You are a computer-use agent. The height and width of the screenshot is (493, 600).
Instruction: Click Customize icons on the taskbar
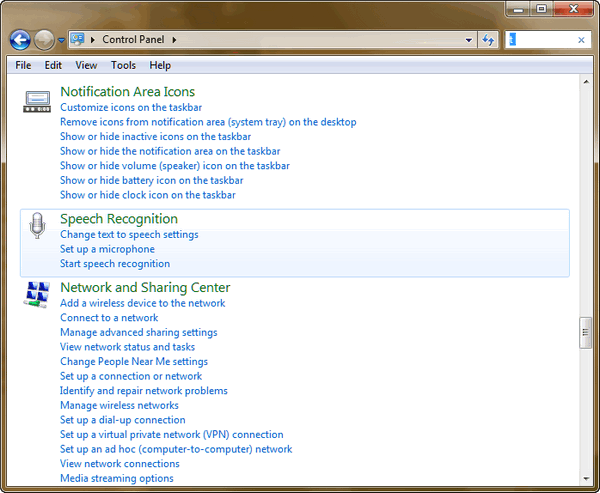coord(131,108)
